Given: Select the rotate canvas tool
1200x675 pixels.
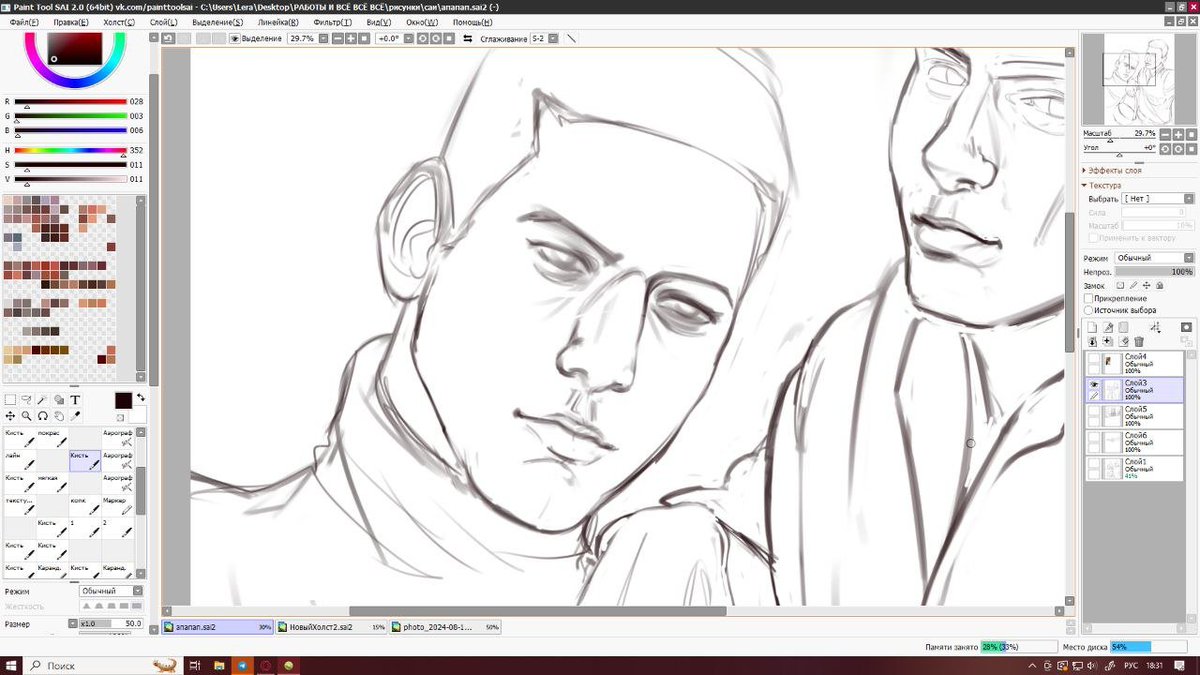Looking at the screenshot, I should (43, 416).
